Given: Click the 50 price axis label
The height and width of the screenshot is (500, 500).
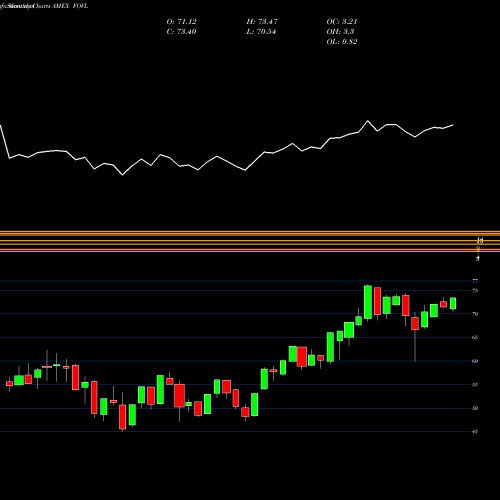Looking at the screenshot, I should pos(475,408).
